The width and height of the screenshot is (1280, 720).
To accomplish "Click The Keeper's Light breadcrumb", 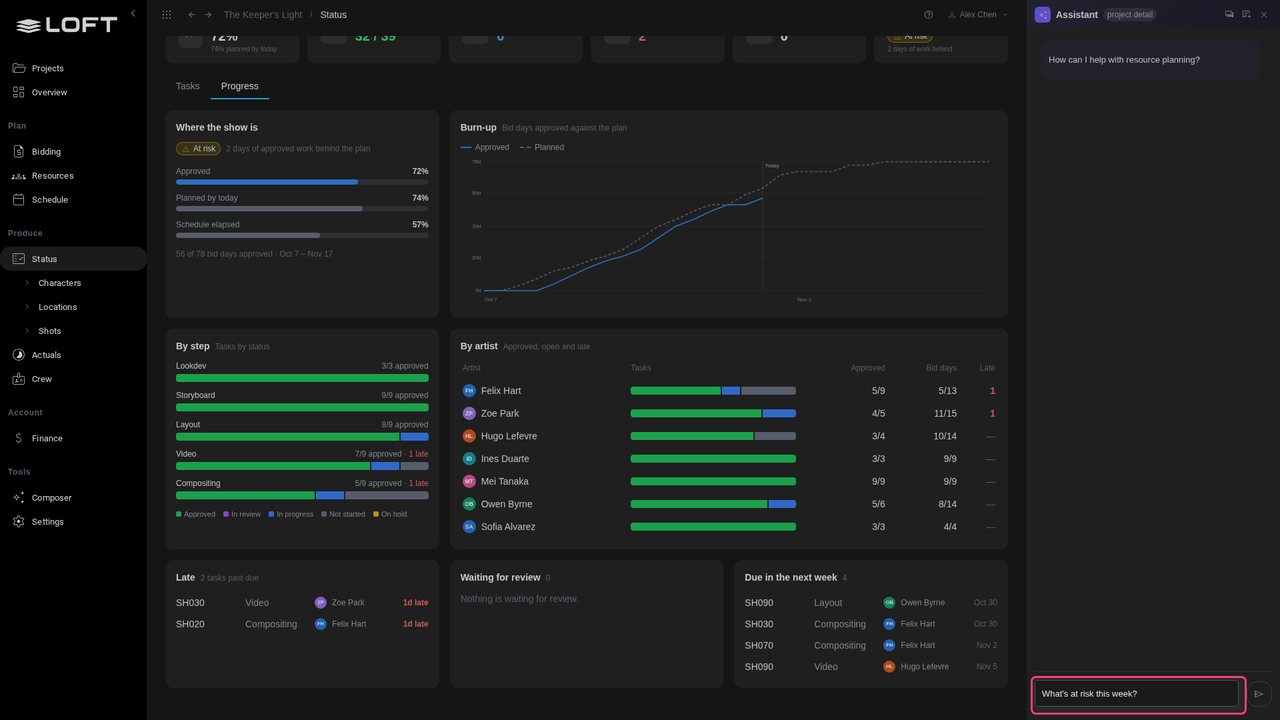I will [x=262, y=15].
